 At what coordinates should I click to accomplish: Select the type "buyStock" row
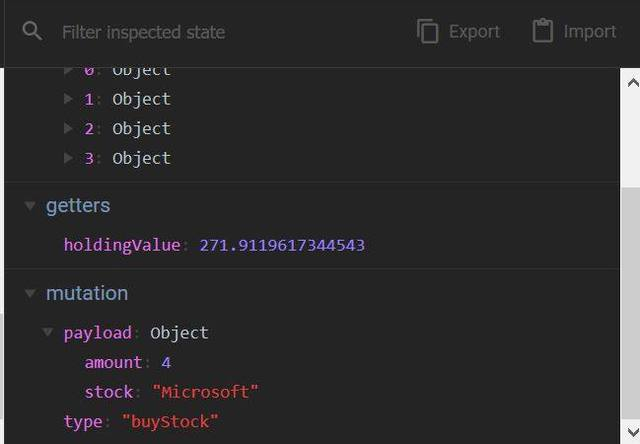140,422
